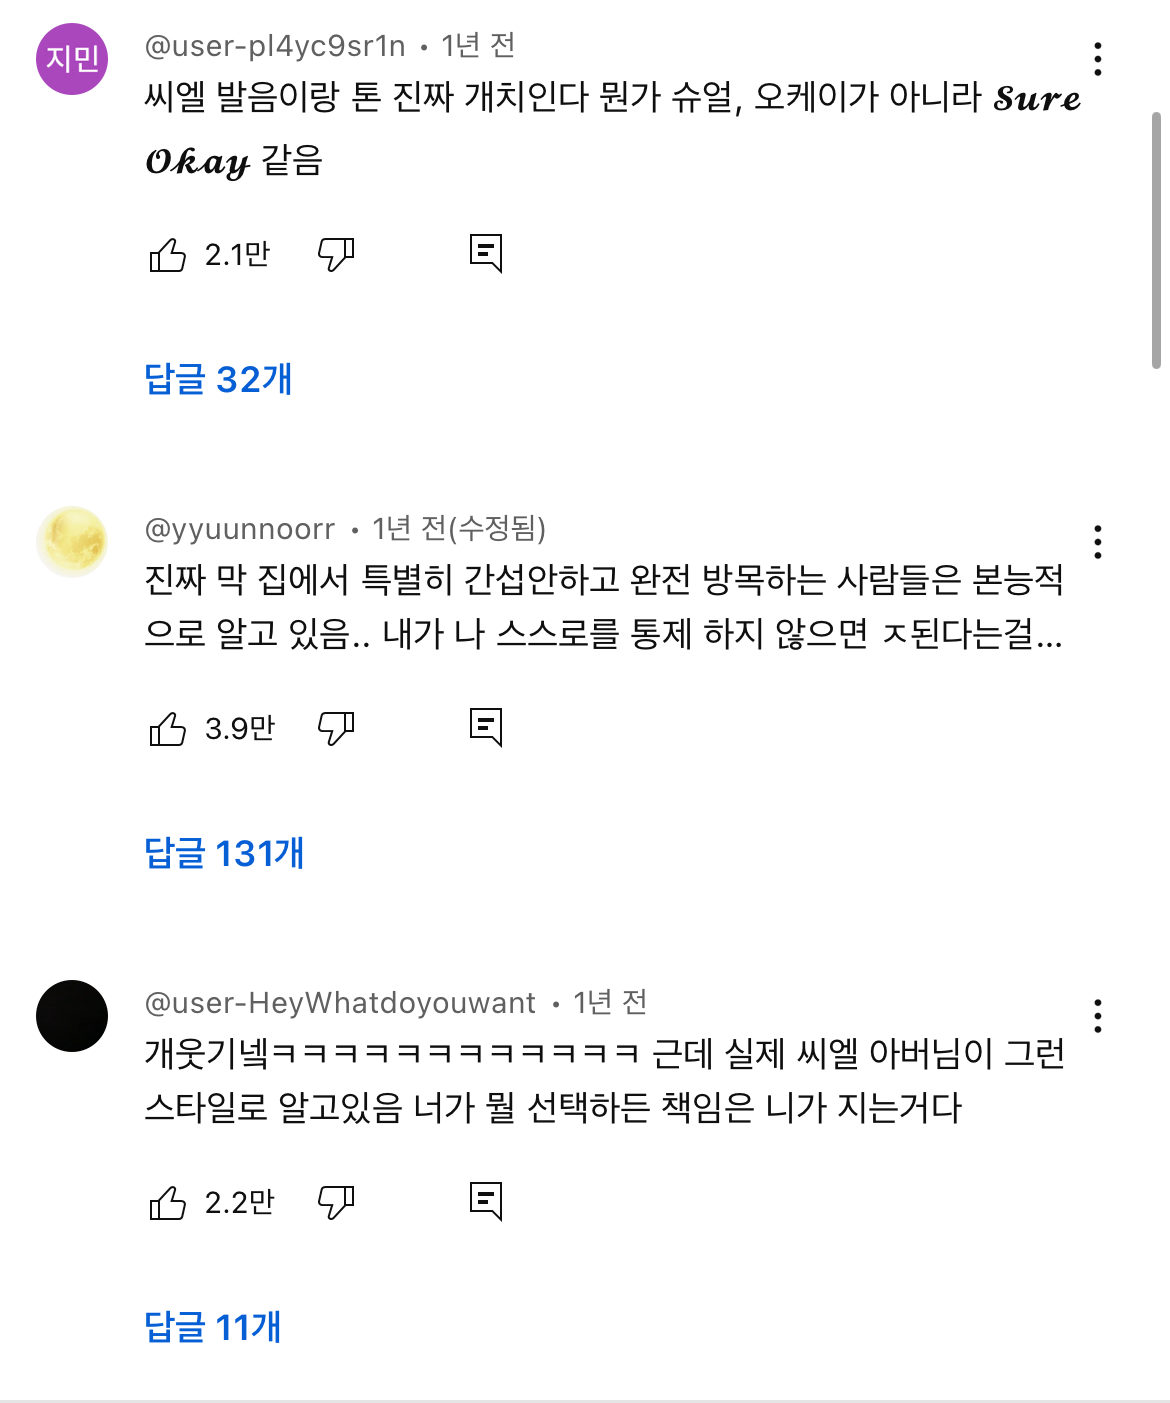Open options menu for @user-HeyWhatdoyouwant comment

tap(1098, 1016)
